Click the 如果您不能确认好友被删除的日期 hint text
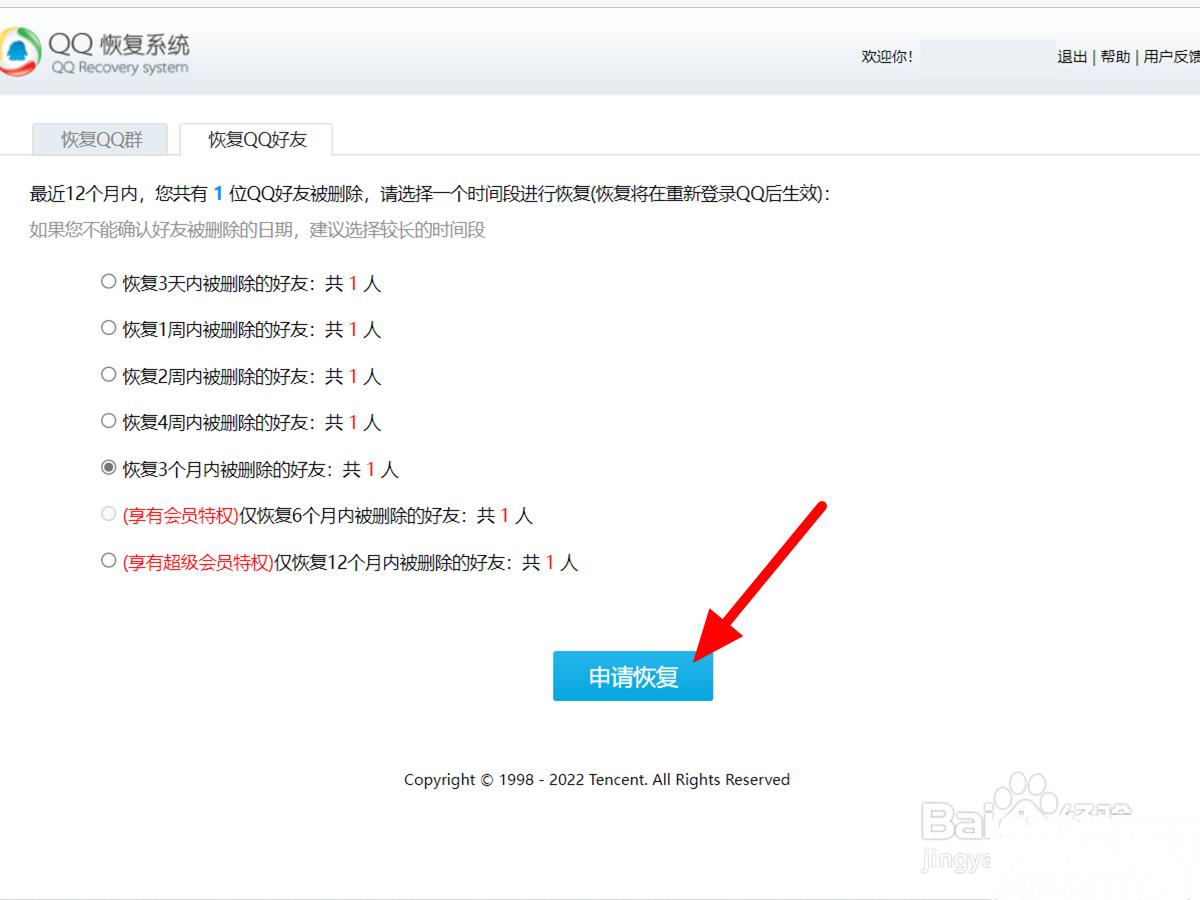The height and width of the screenshot is (900, 1200). pos(257,230)
